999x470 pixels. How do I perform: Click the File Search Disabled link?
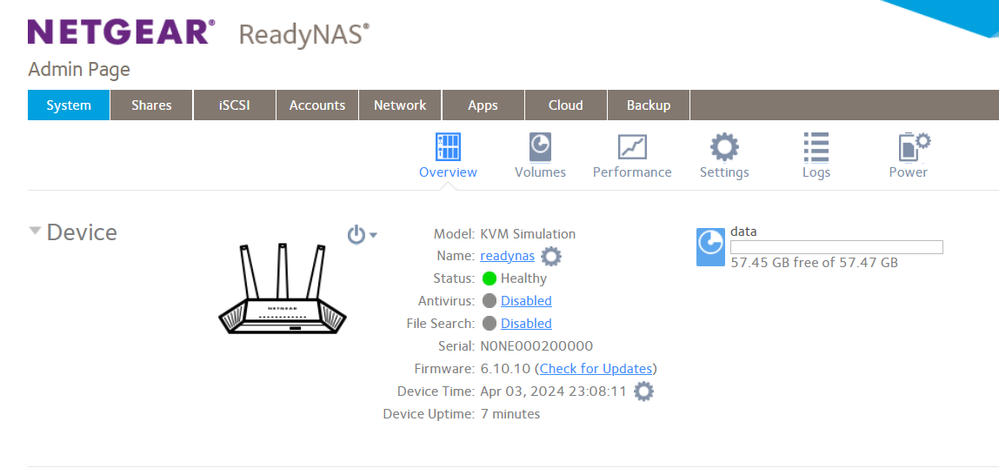click(526, 324)
